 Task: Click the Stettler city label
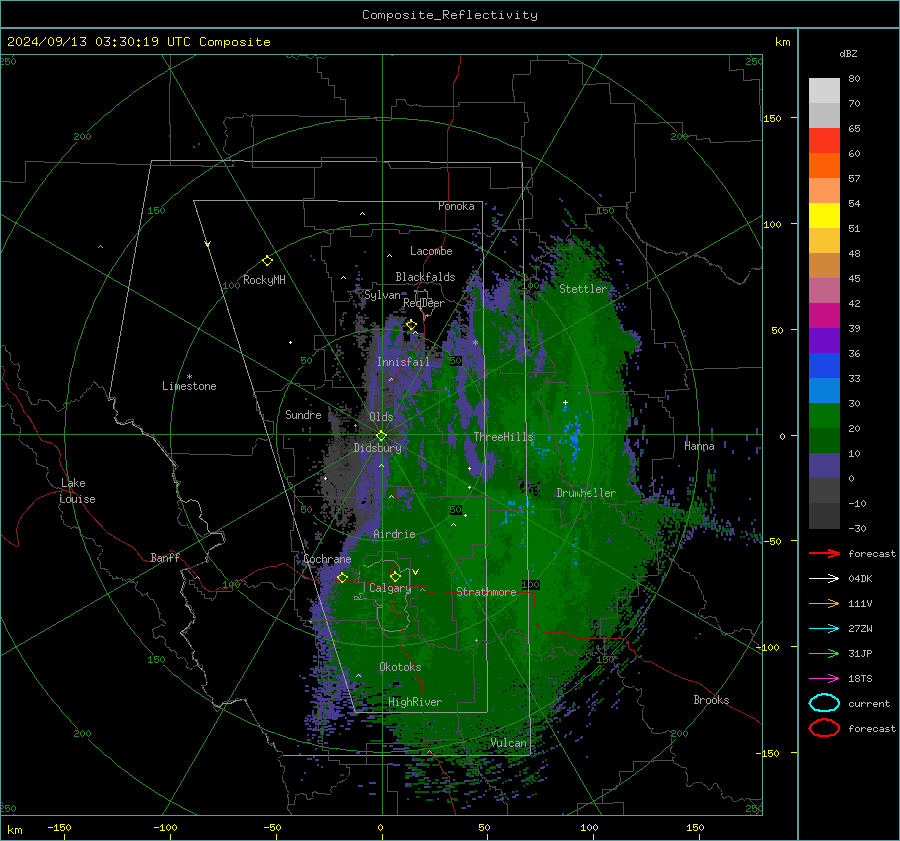click(583, 289)
